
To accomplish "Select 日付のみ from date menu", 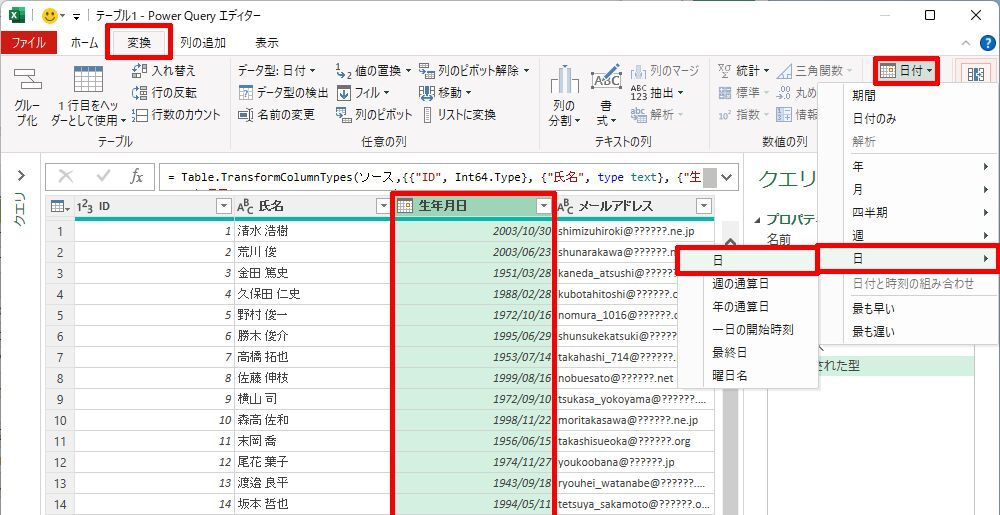I will click(874, 119).
